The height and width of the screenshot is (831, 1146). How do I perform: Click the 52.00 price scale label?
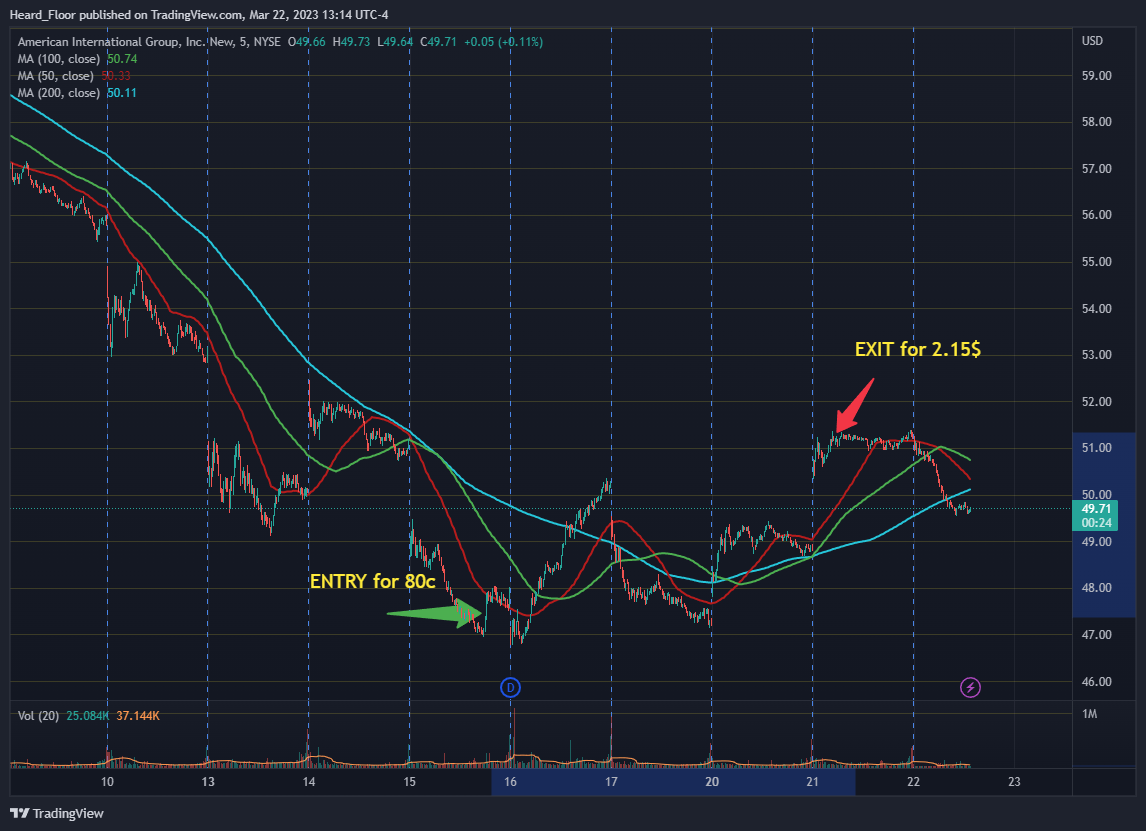[1096, 401]
